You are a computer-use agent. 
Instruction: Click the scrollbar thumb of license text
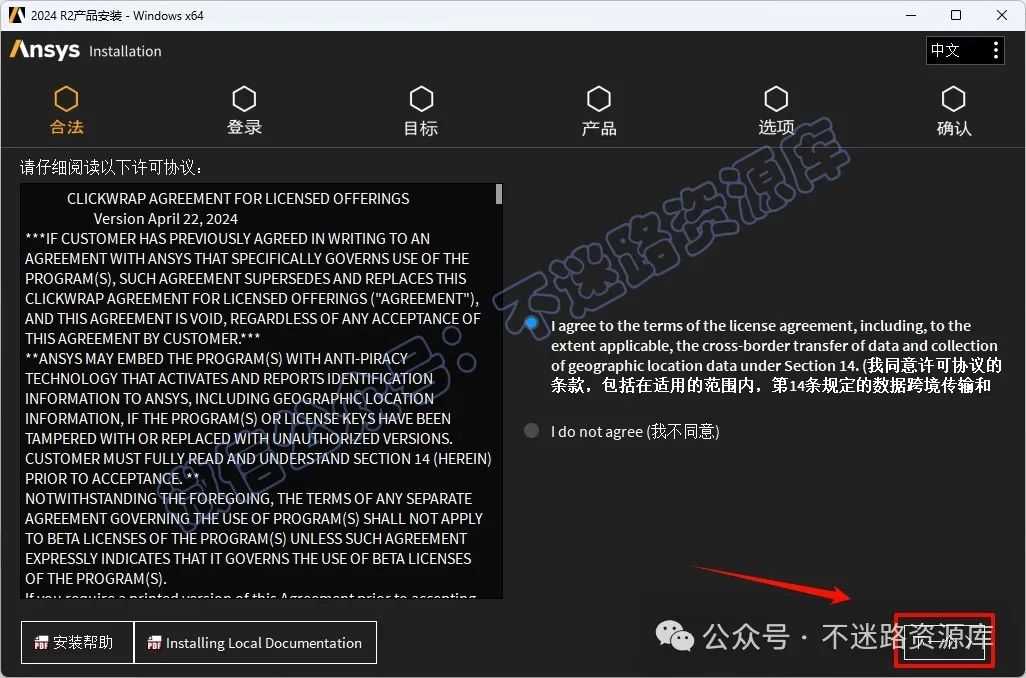click(x=499, y=194)
